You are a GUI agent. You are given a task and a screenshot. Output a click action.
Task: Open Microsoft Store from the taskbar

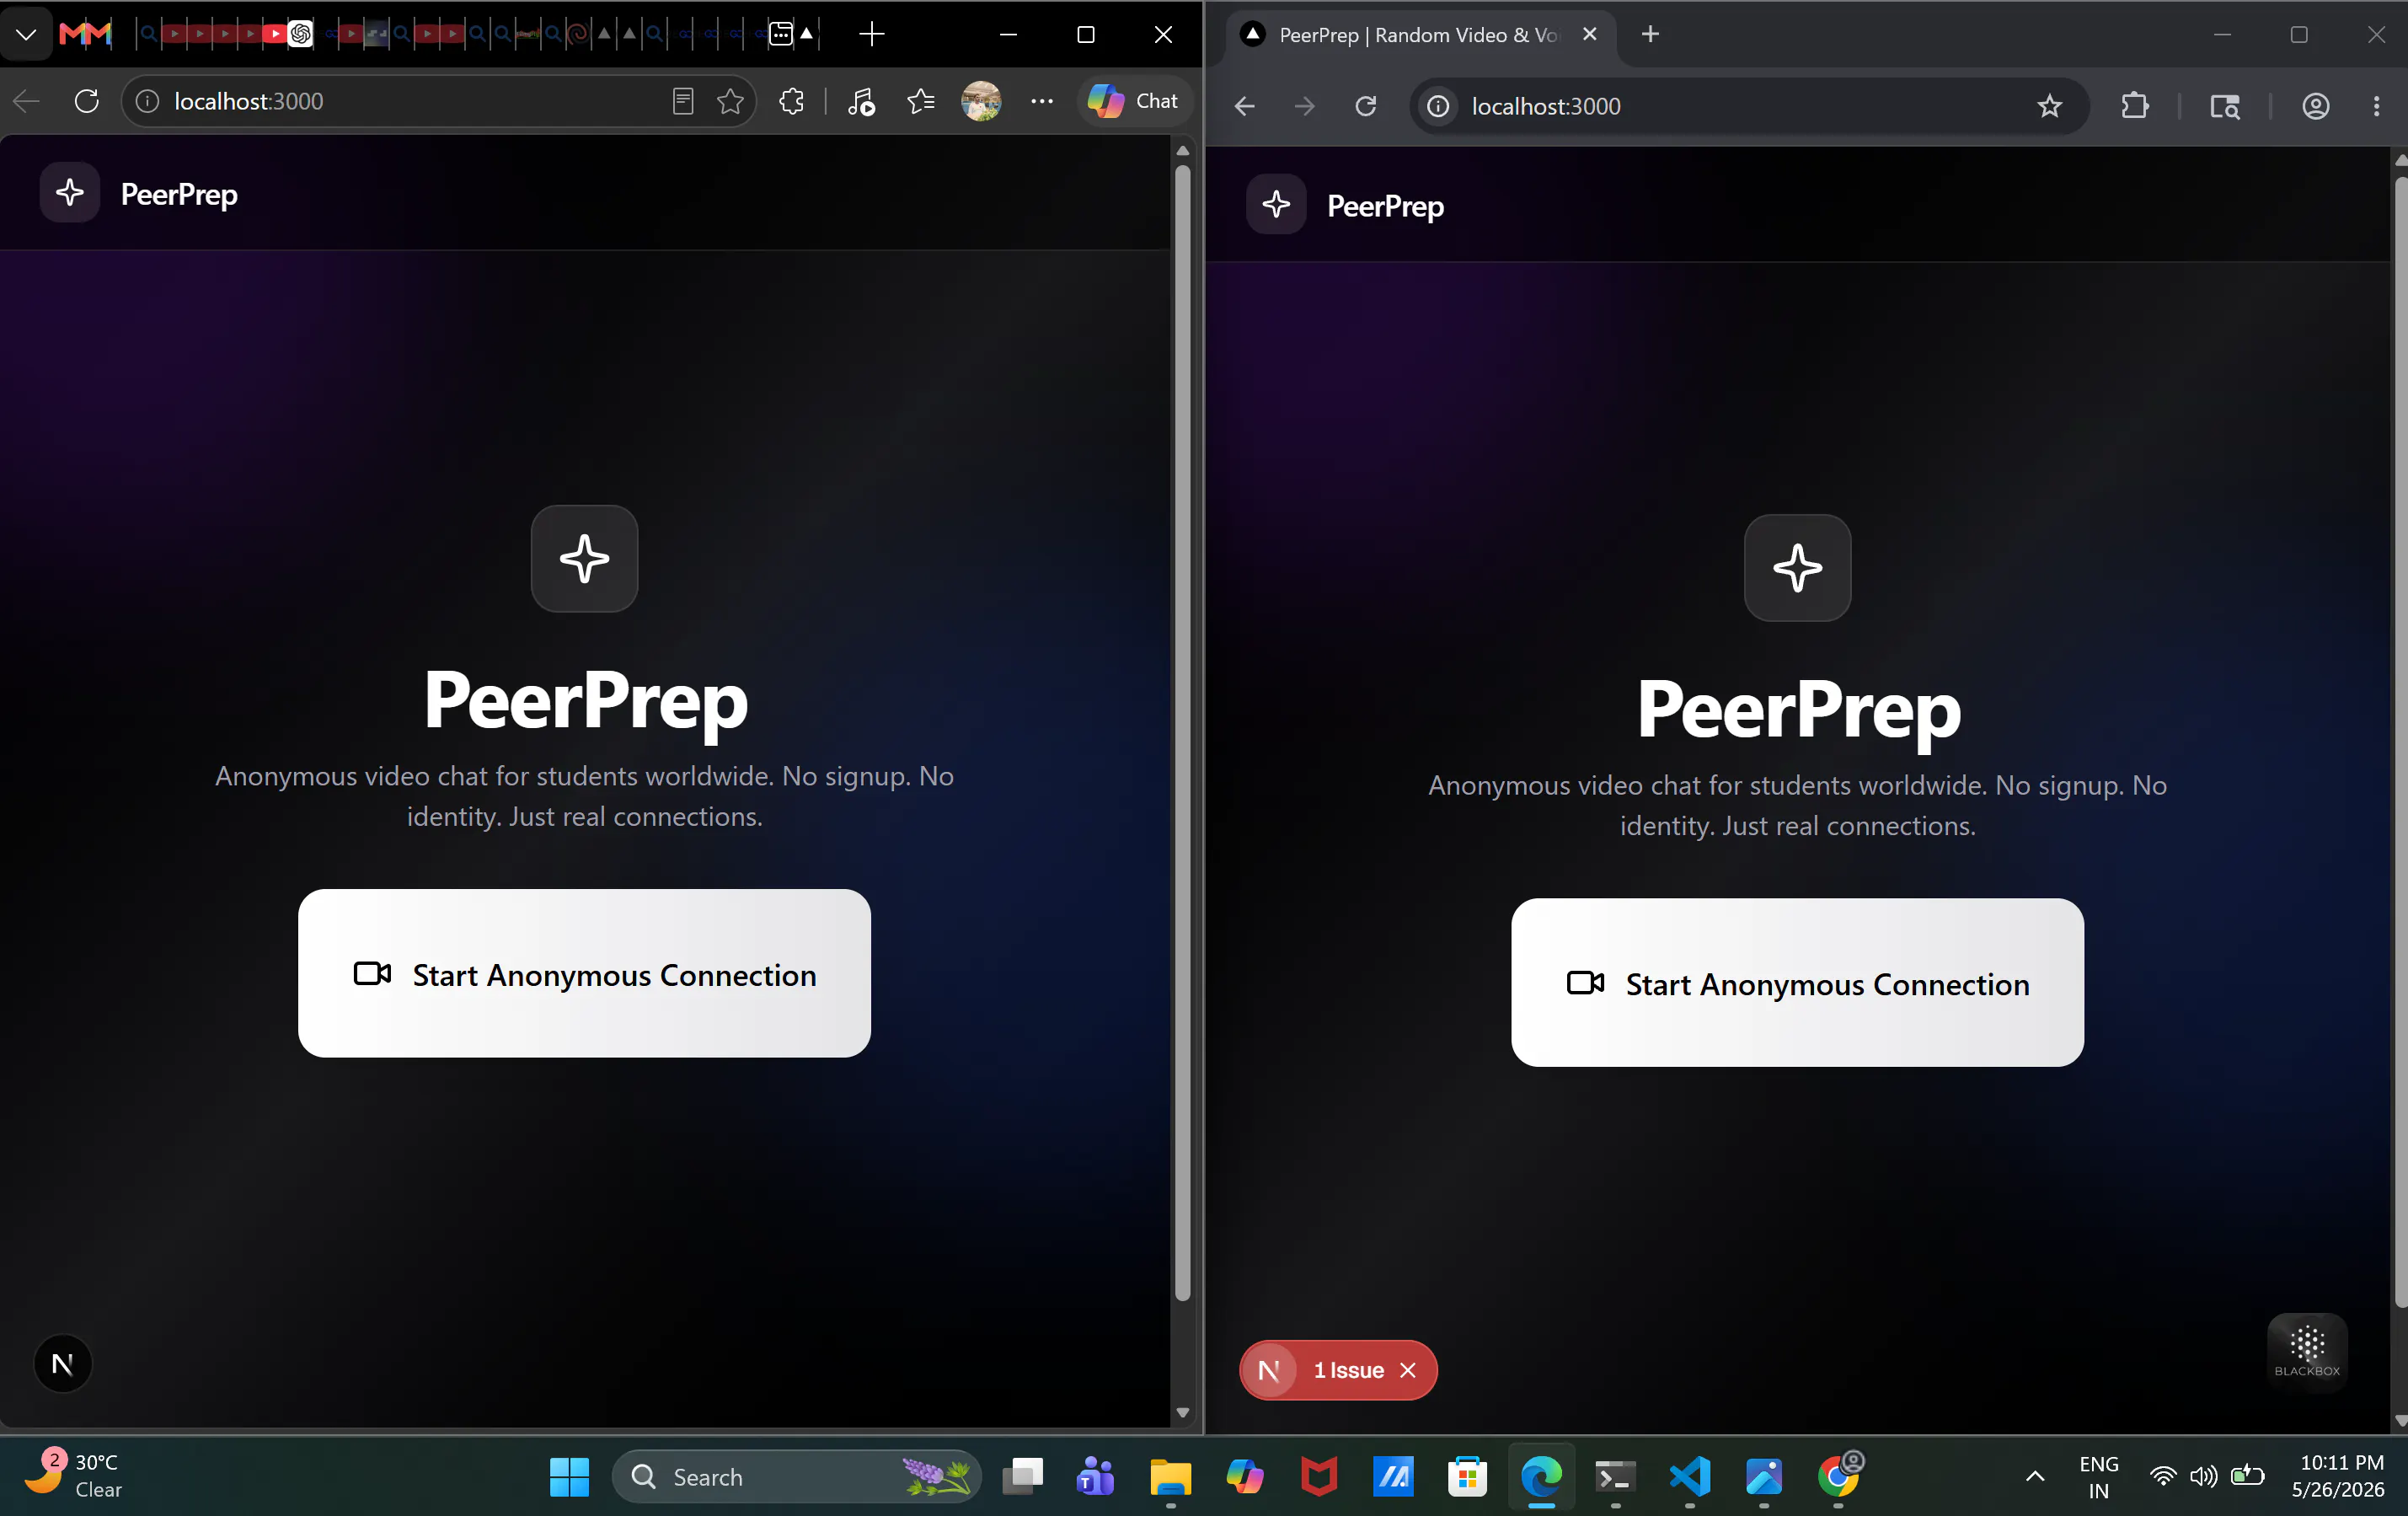coord(1467,1476)
